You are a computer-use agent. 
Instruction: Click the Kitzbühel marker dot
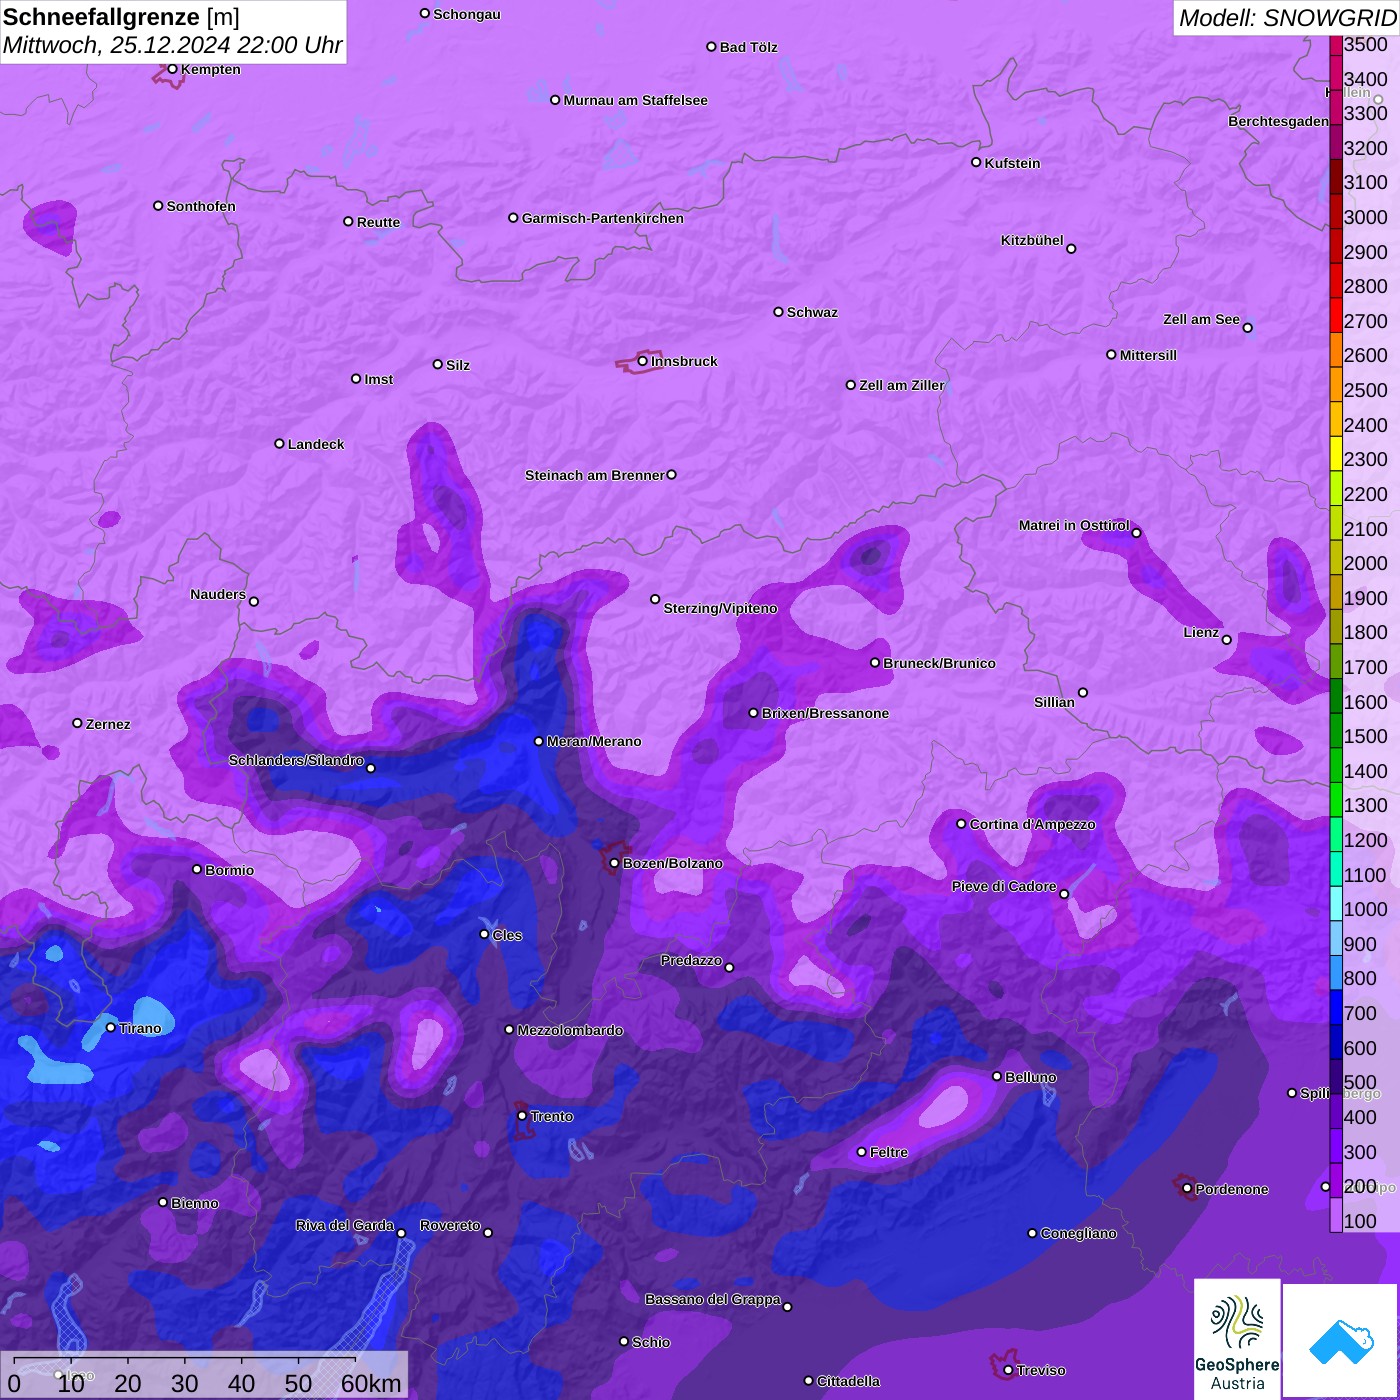coord(1071,248)
